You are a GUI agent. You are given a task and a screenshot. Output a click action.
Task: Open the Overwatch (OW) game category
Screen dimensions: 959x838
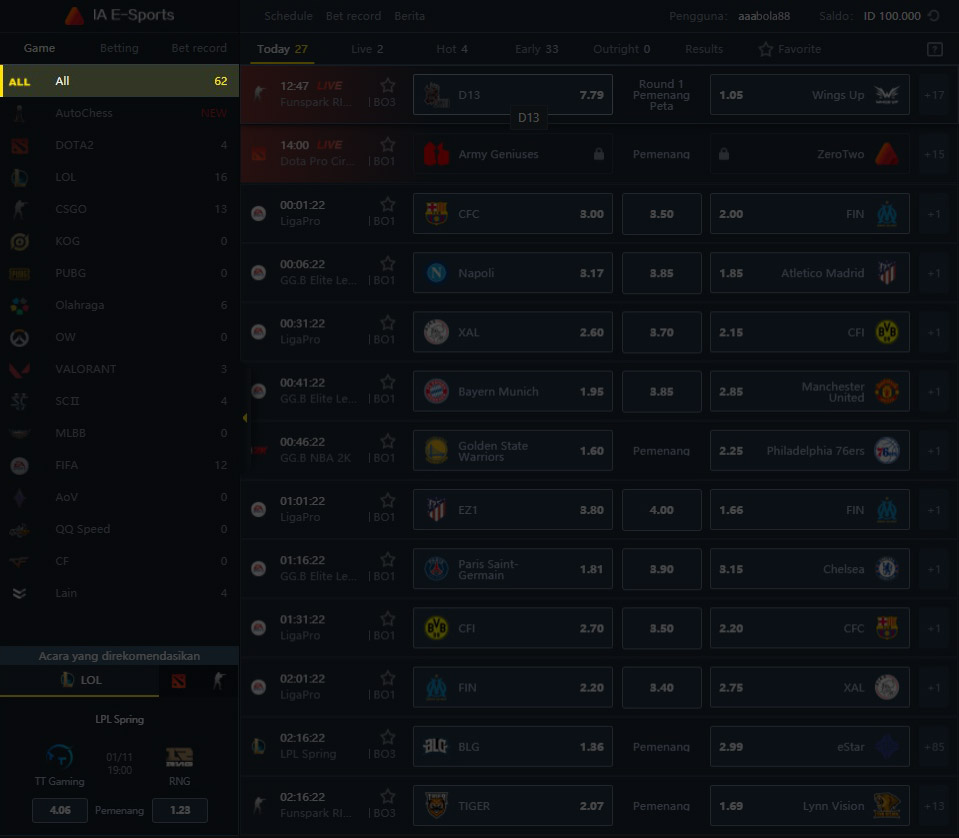point(65,337)
